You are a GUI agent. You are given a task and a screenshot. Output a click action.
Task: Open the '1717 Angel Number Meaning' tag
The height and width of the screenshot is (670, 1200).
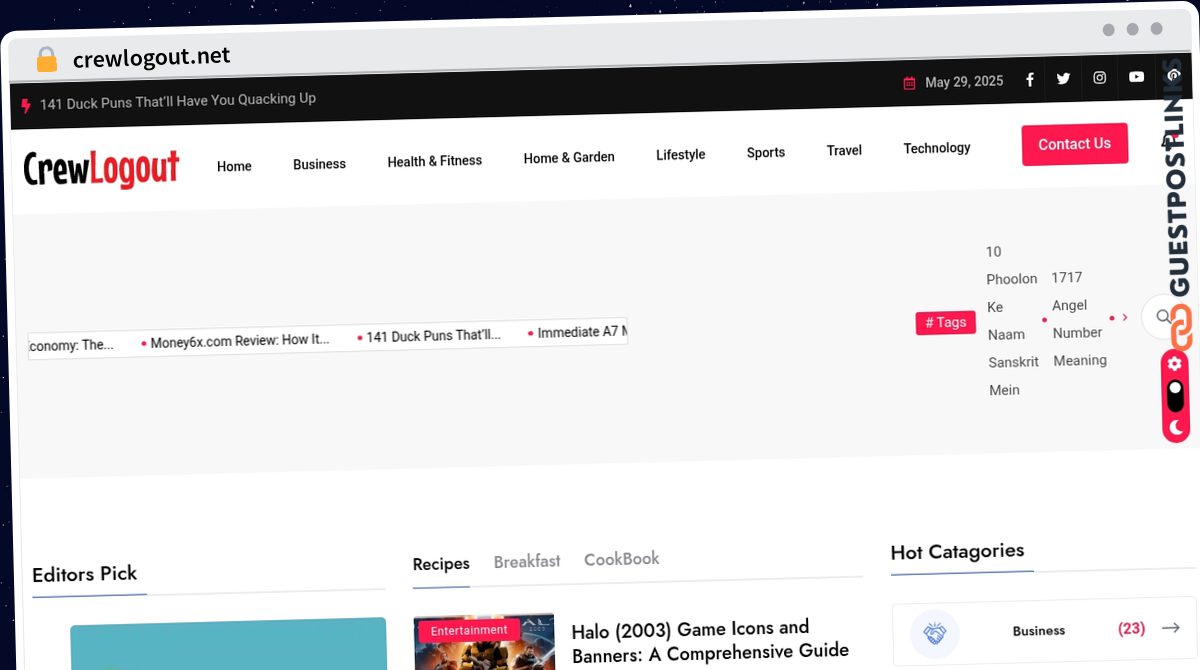1078,319
